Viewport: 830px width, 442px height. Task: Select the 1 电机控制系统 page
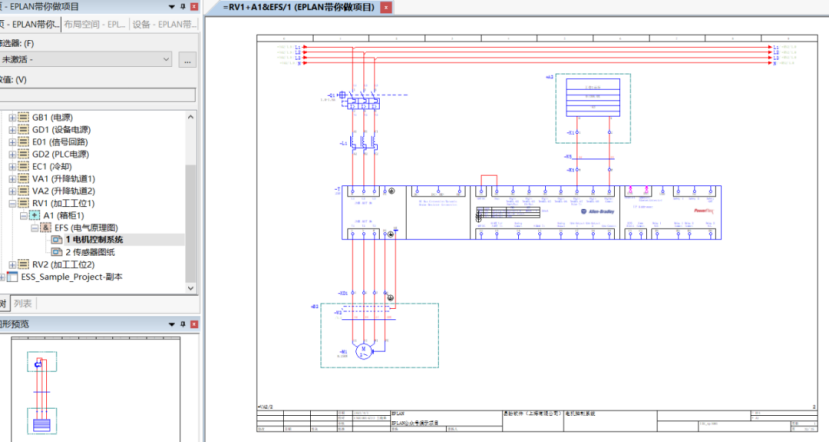(94, 240)
